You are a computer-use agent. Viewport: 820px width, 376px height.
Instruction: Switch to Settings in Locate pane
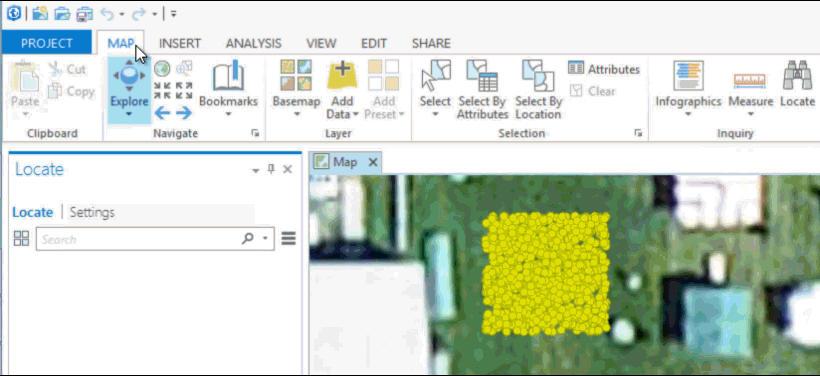[x=92, y=212]
